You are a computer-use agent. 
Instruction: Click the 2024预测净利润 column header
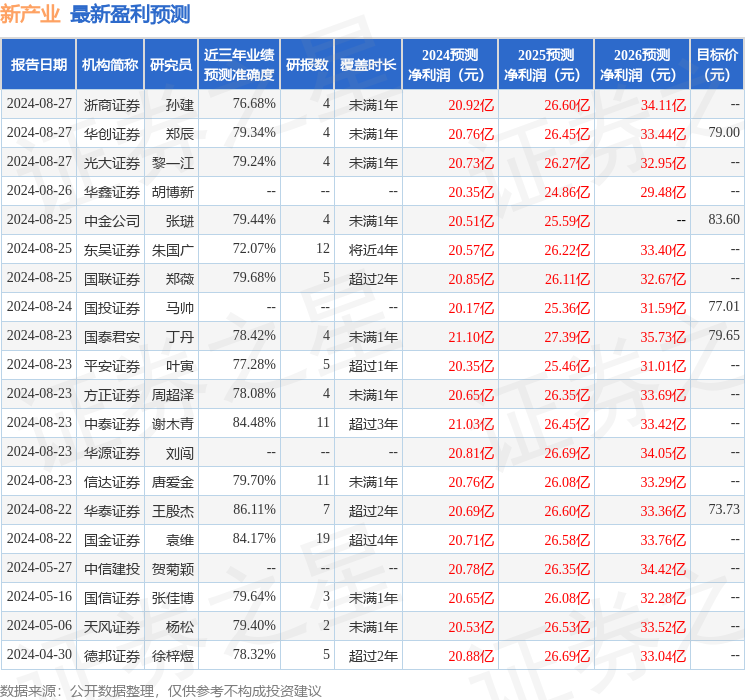[450, 64]
